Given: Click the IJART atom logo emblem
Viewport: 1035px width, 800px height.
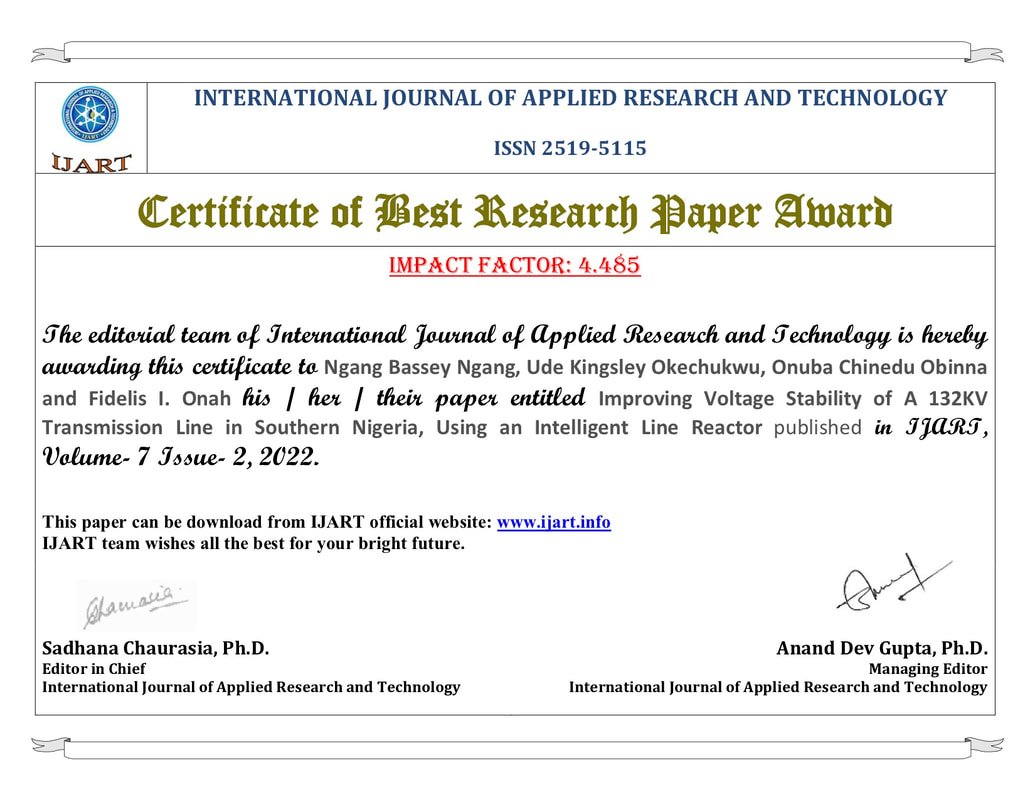Looking at the screenshot, I should 90,114.
